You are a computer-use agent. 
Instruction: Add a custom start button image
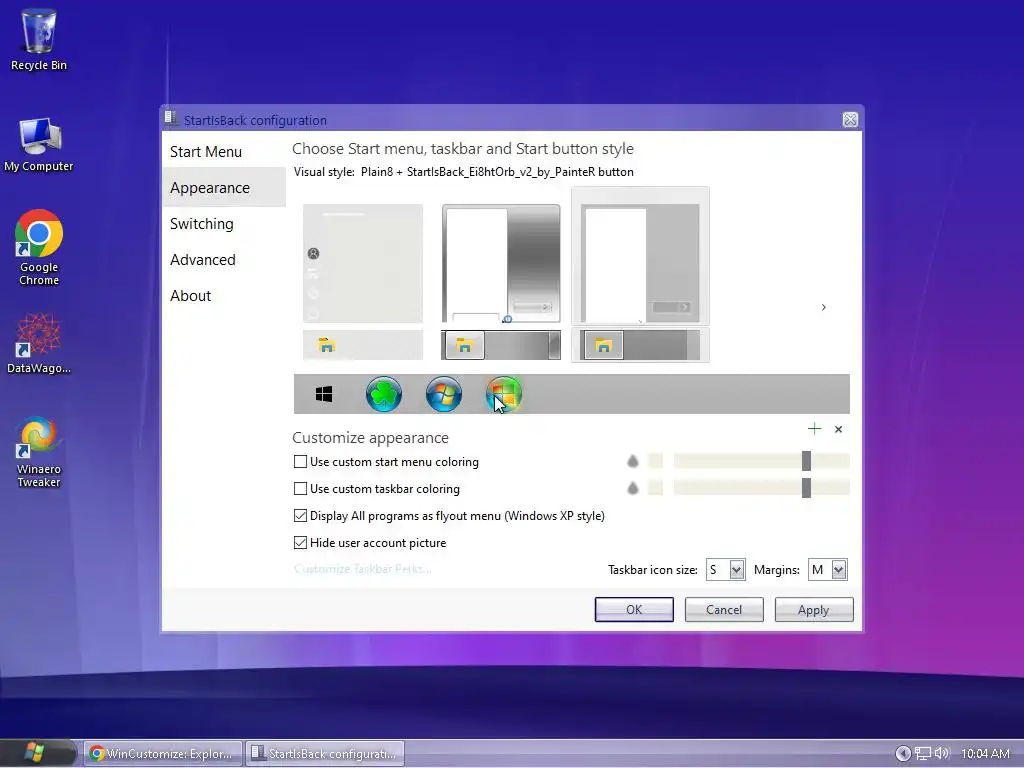pyautogui.click(x=814, y=429)
